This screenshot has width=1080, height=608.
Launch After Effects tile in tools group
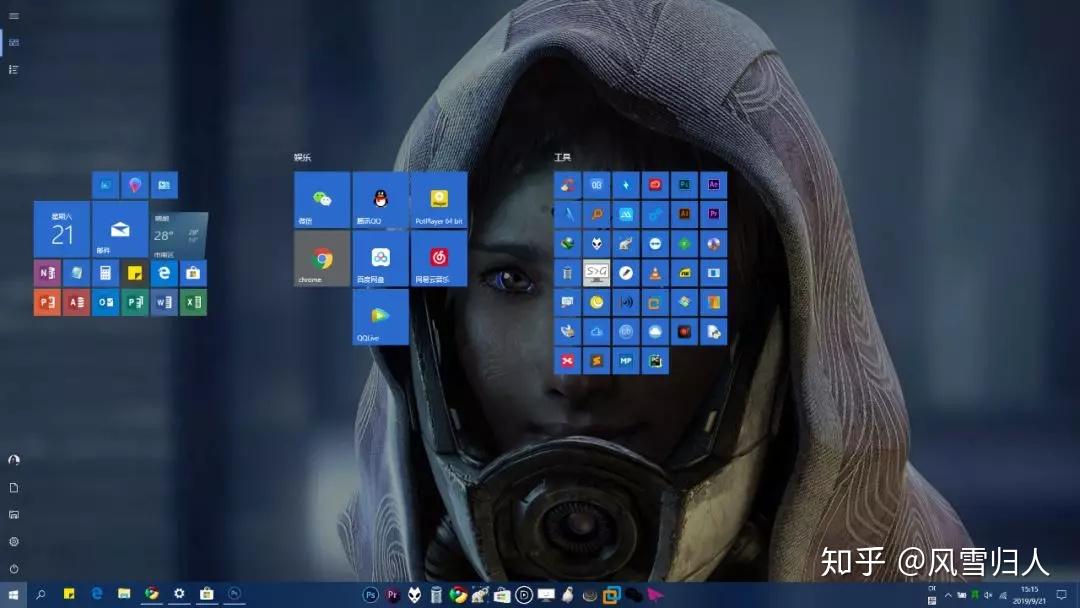[x=714, y=185]
